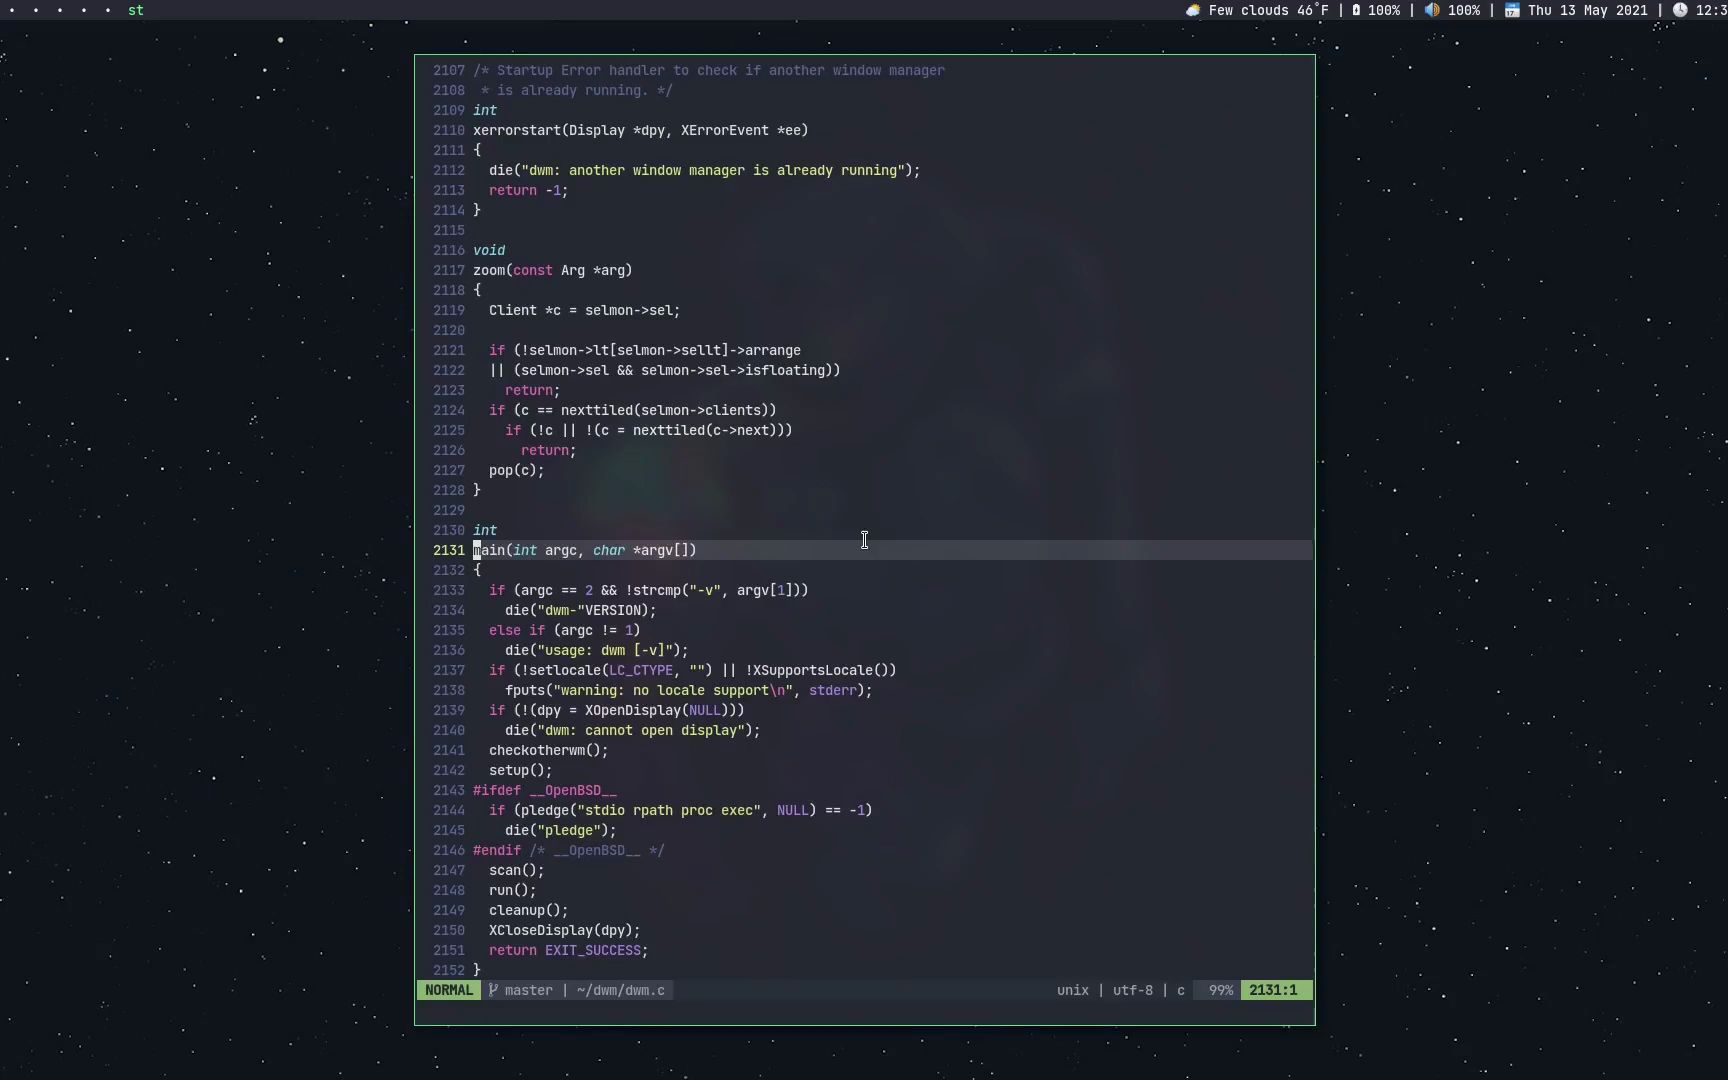
Task: Click the battery icon in top bar
Action: 1356,10
